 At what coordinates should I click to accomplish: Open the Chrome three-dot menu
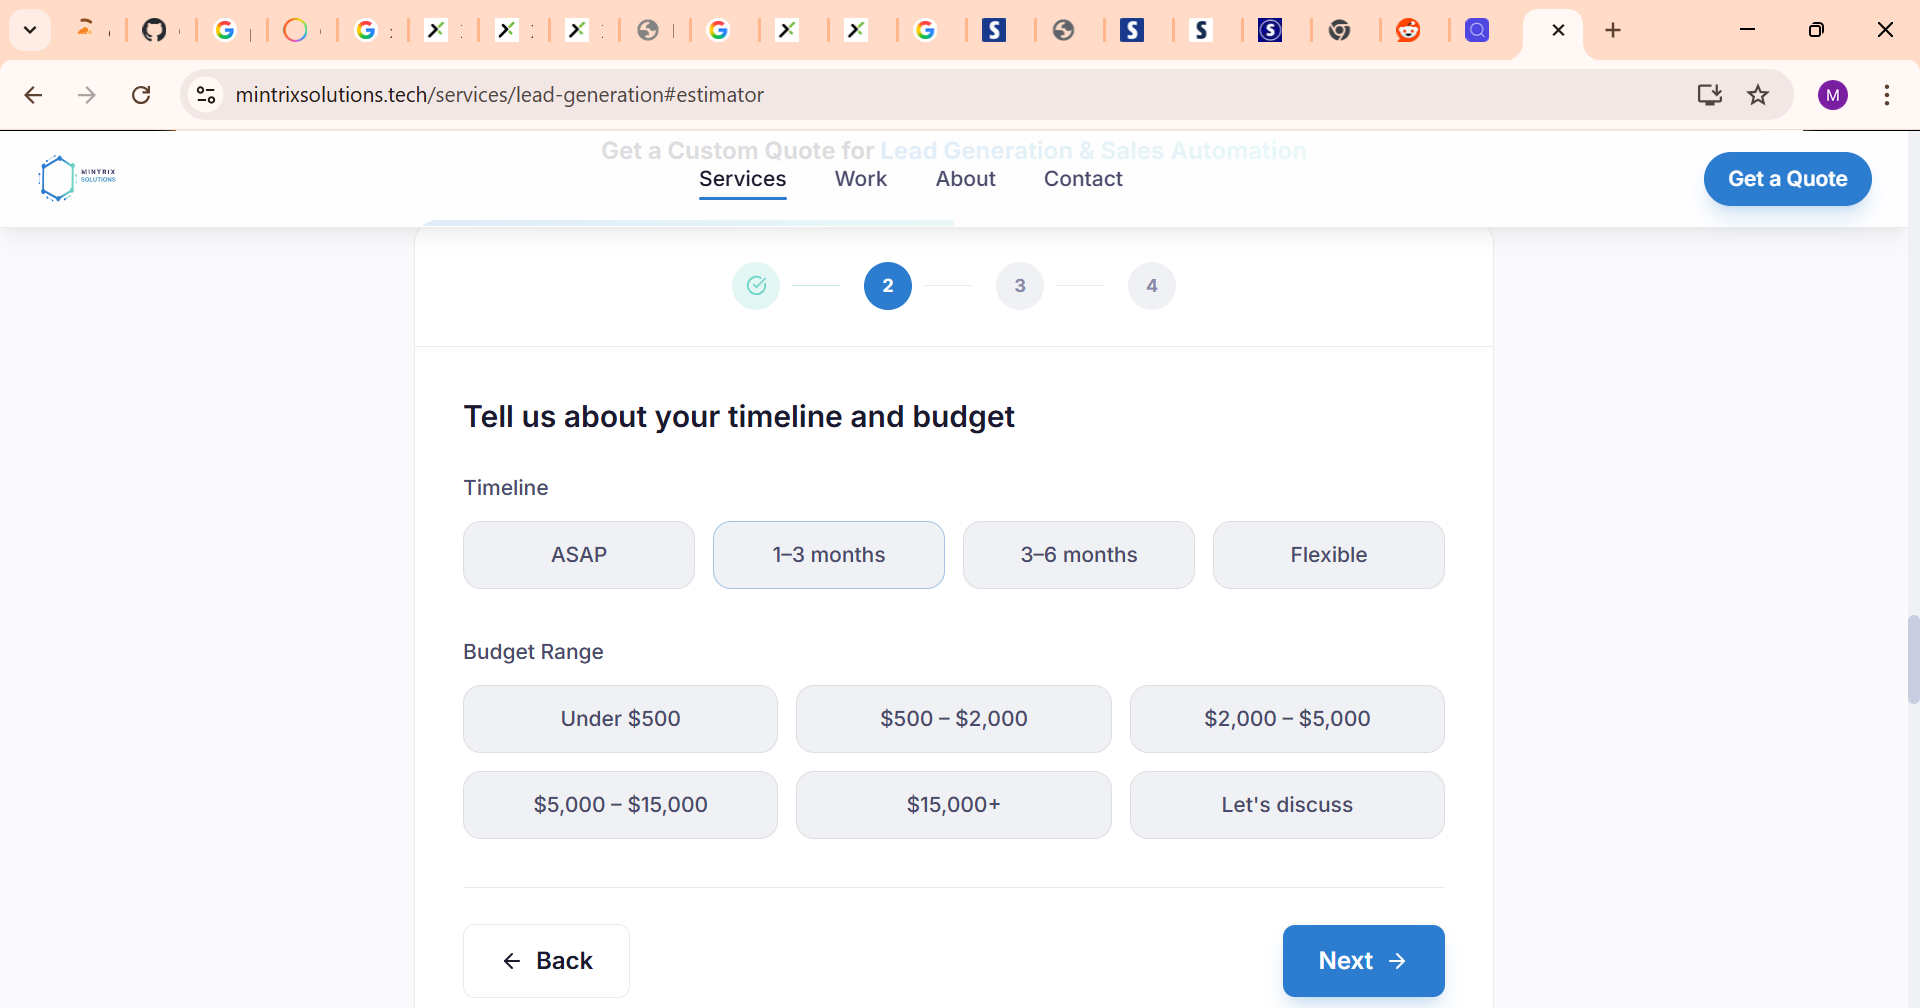[x=1886, y=95]
